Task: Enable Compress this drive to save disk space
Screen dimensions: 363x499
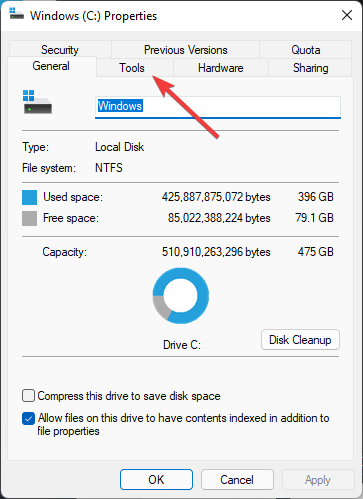Action: (28, 396)
